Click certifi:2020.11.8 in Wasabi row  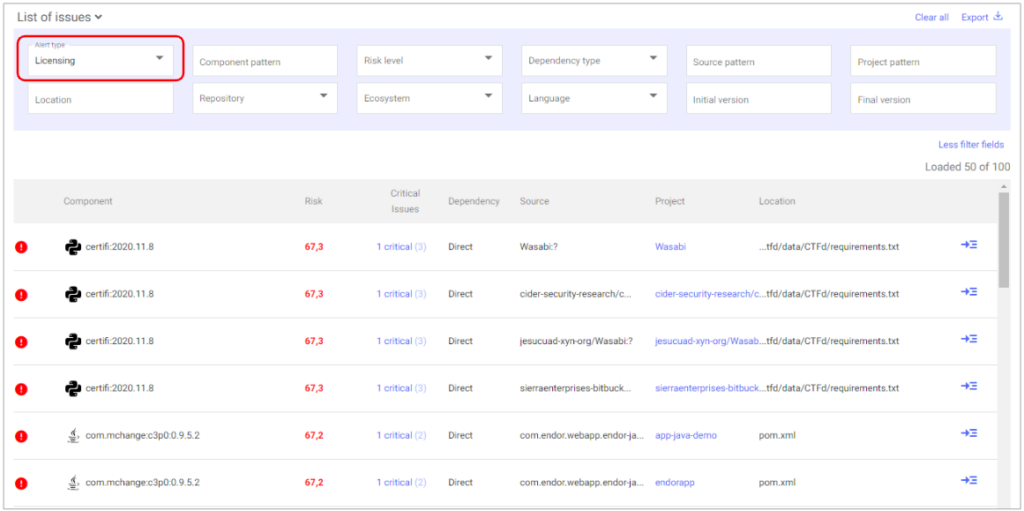coord(120,247)
